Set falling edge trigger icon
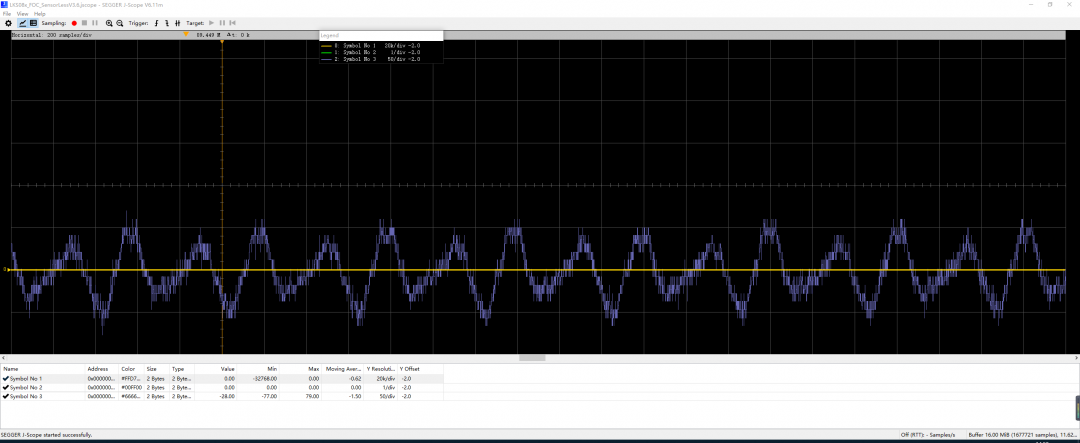Screen dimensions: 1080x443 point(167,23)
